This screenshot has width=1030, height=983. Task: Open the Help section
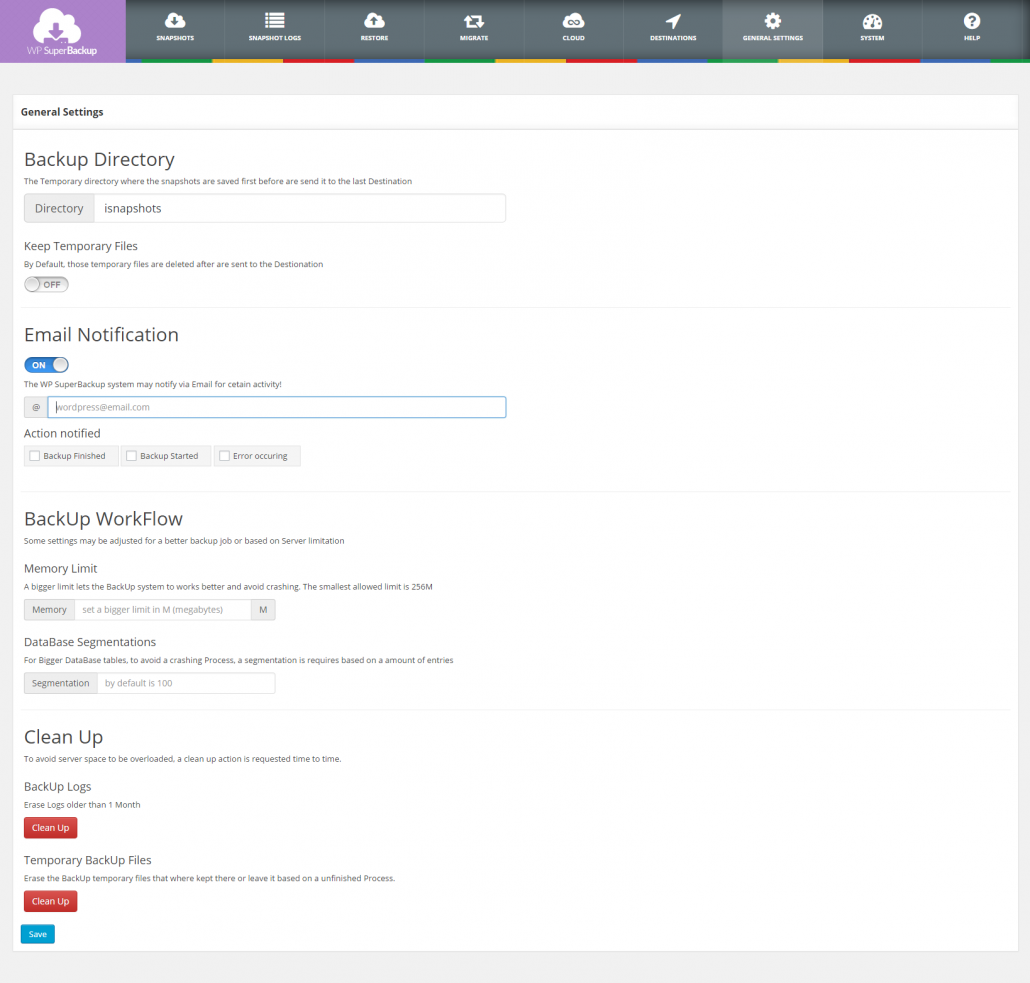pos(971,30)
